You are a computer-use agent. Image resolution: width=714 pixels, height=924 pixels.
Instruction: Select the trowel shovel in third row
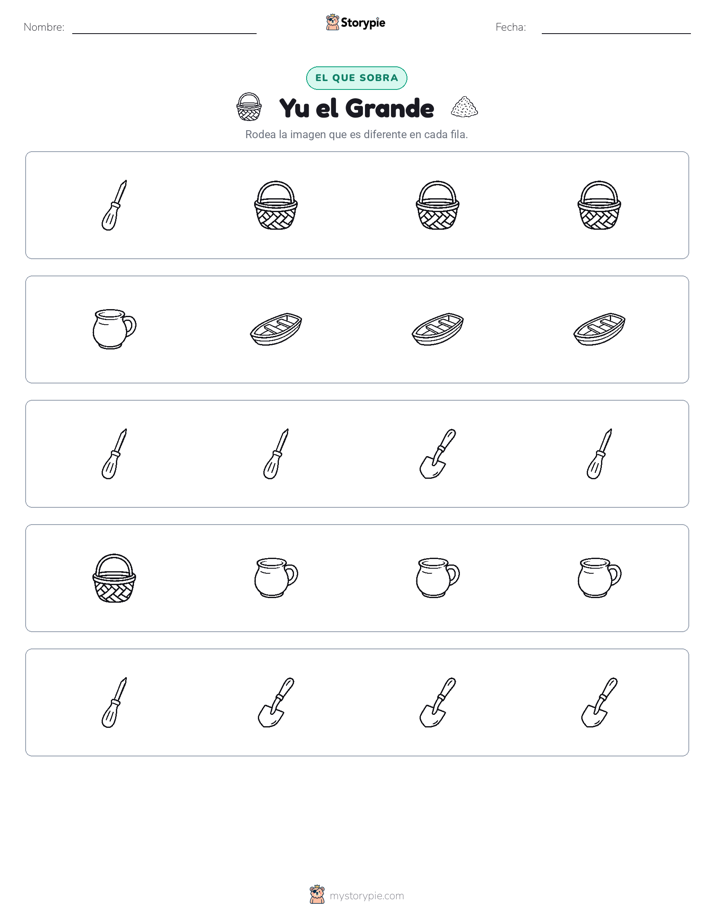coord(437,454)
